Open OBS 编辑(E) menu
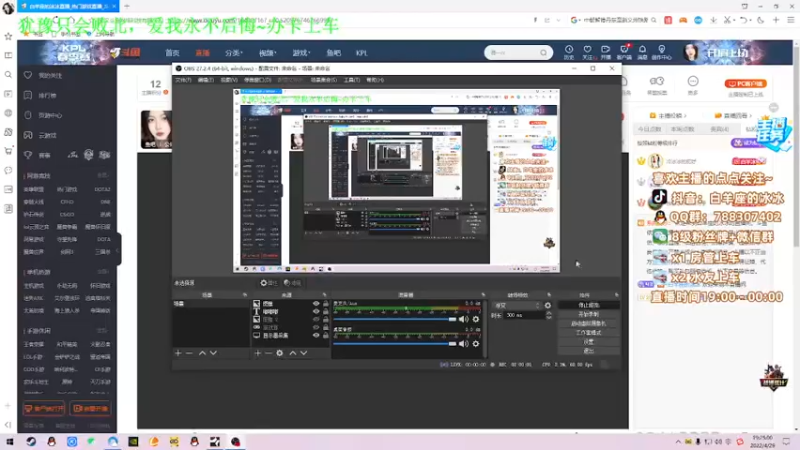This screenshot has width=800, height=450. [206, 80]
